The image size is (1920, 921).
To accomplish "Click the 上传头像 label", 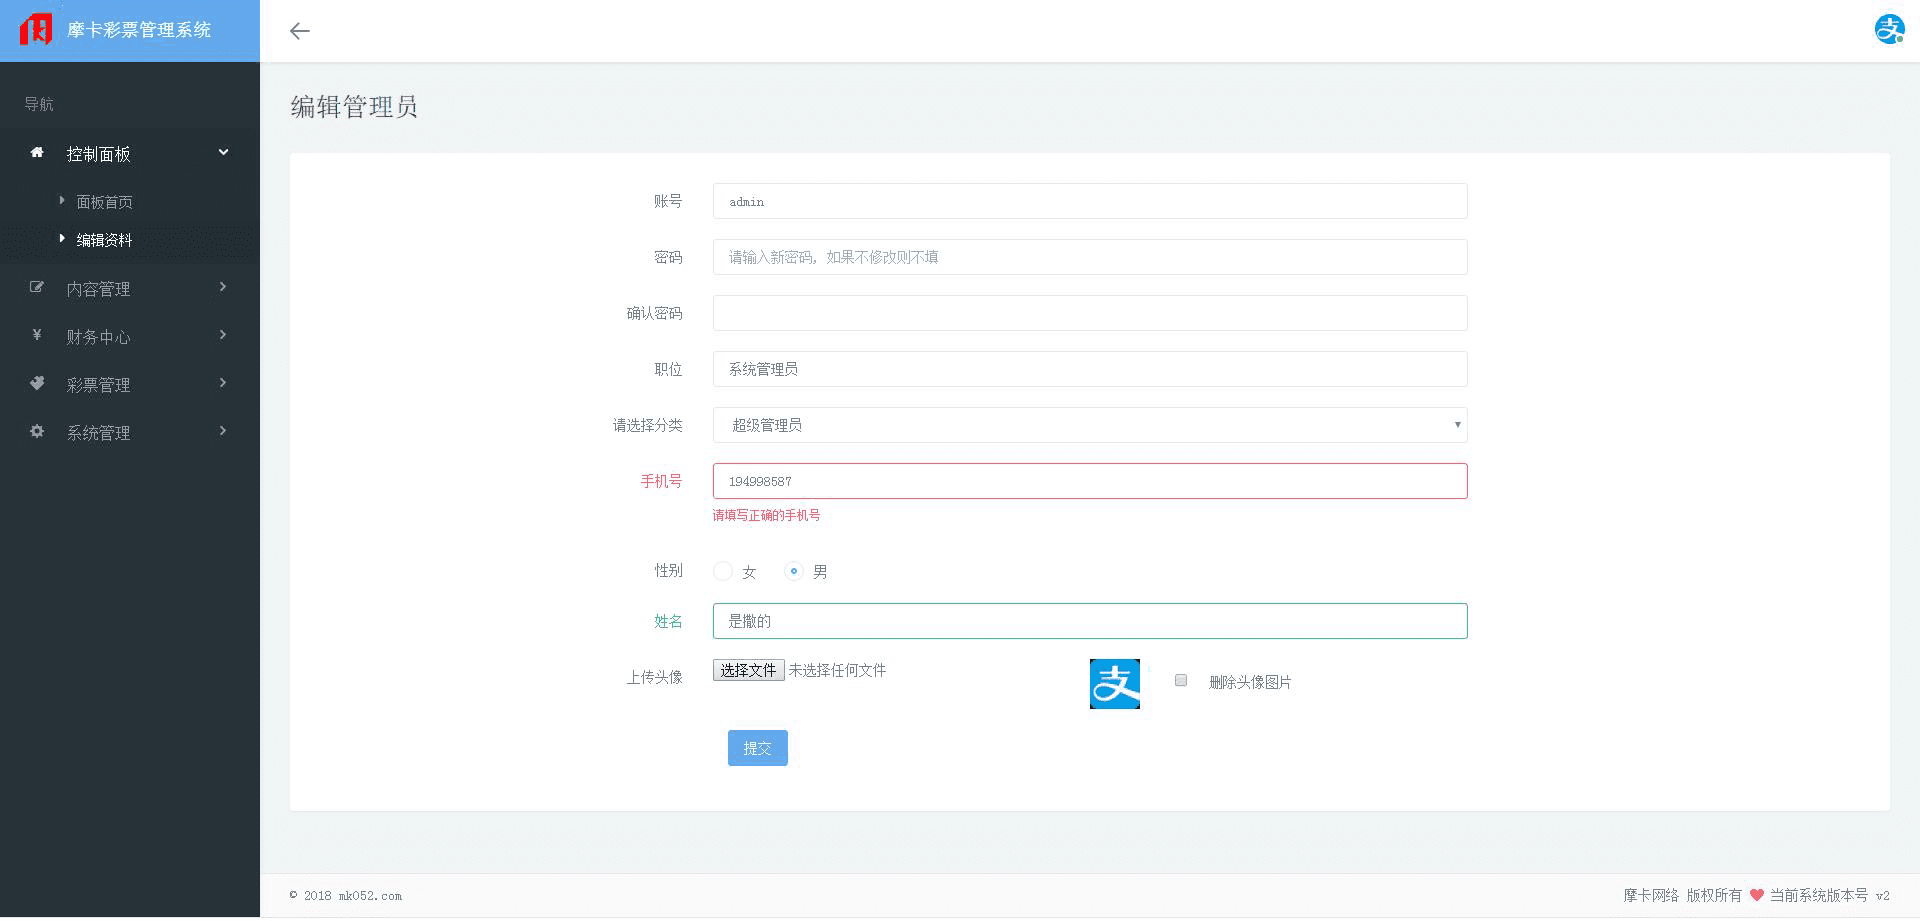I will pos(654,677).
